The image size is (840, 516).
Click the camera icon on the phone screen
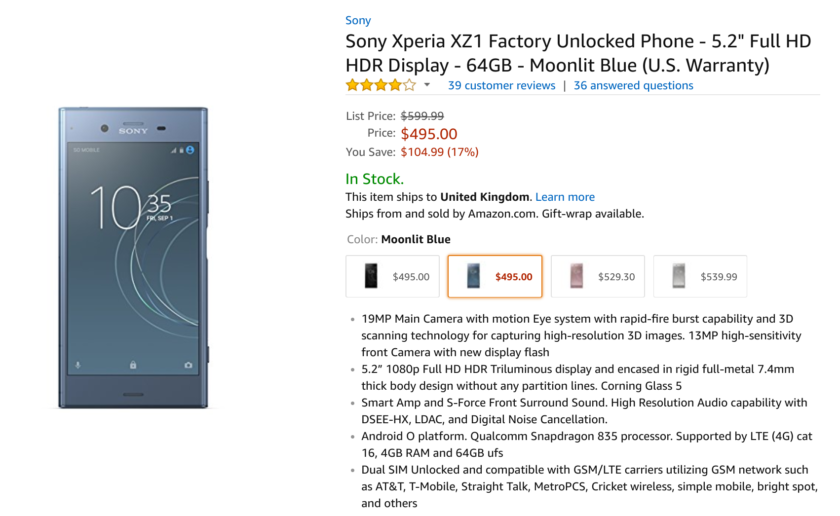point(188,365)
